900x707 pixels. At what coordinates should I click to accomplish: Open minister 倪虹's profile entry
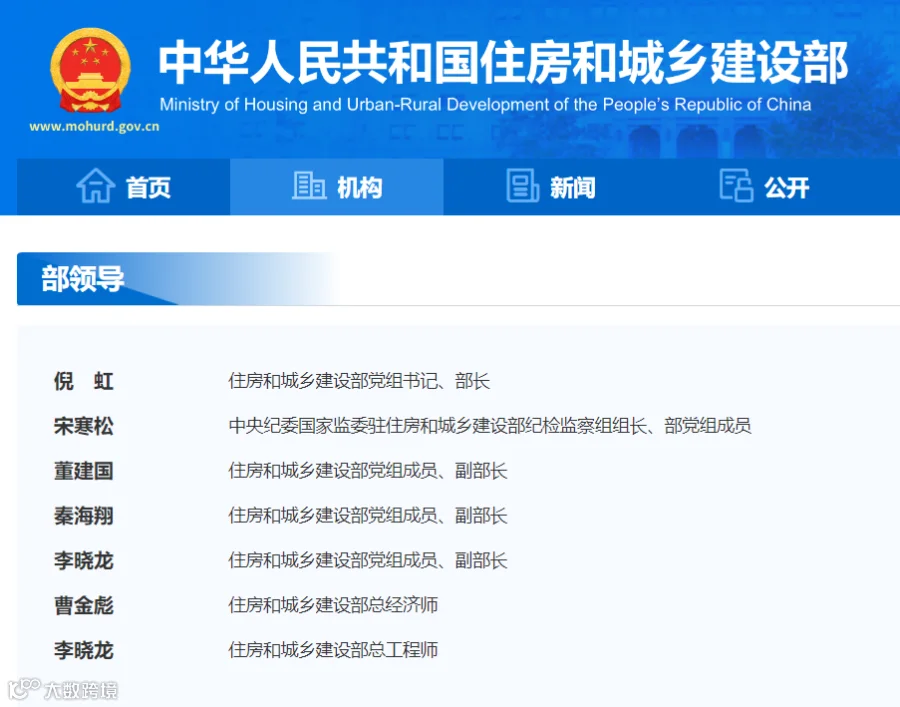click(x=84, y=381)
